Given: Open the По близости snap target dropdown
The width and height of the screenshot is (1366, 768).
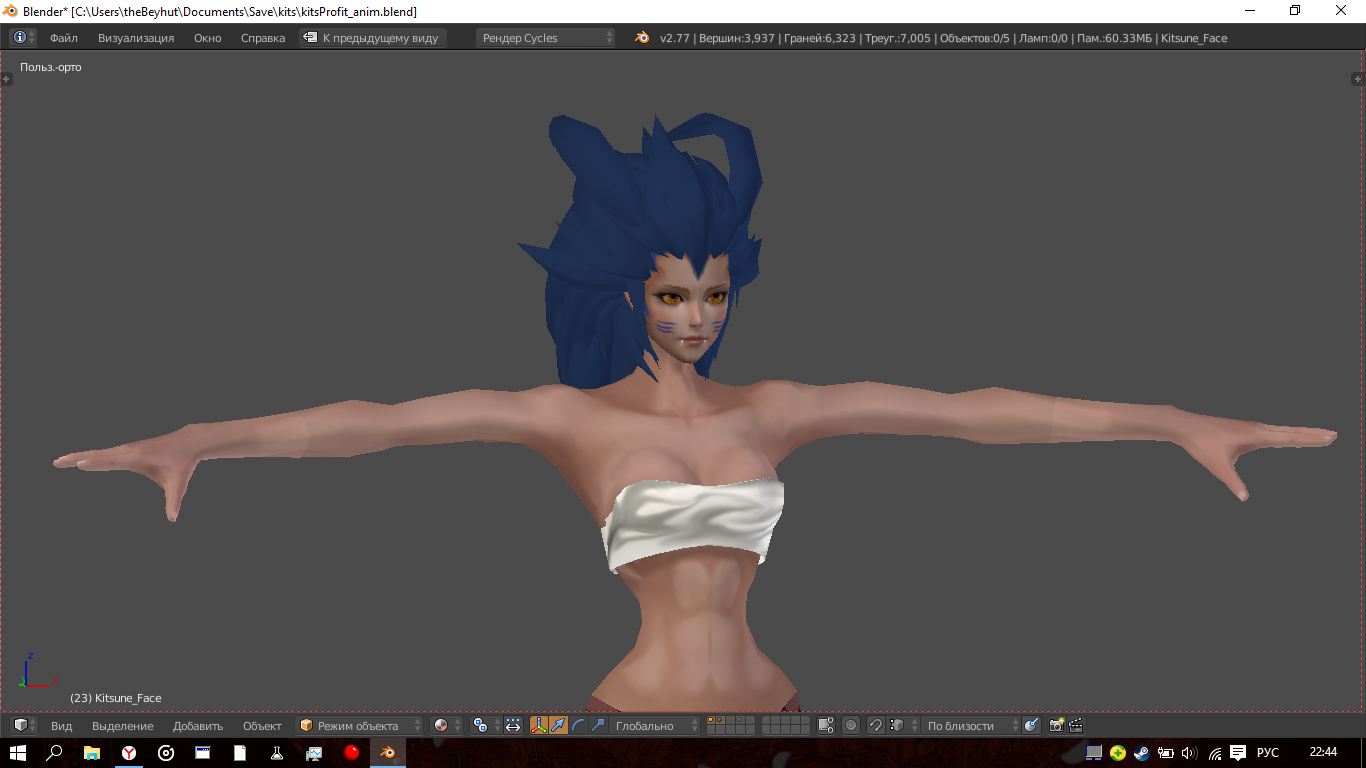Looking at the screenshot, I should pos(971,726).
